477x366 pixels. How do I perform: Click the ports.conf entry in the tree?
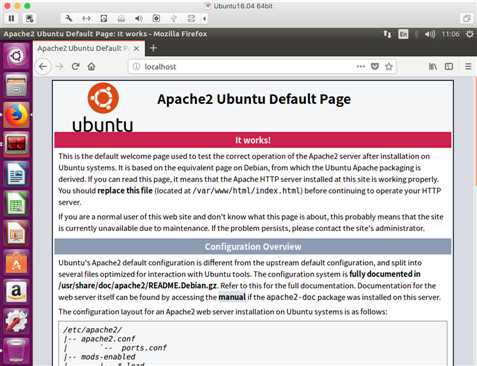(x=144, y=348)
